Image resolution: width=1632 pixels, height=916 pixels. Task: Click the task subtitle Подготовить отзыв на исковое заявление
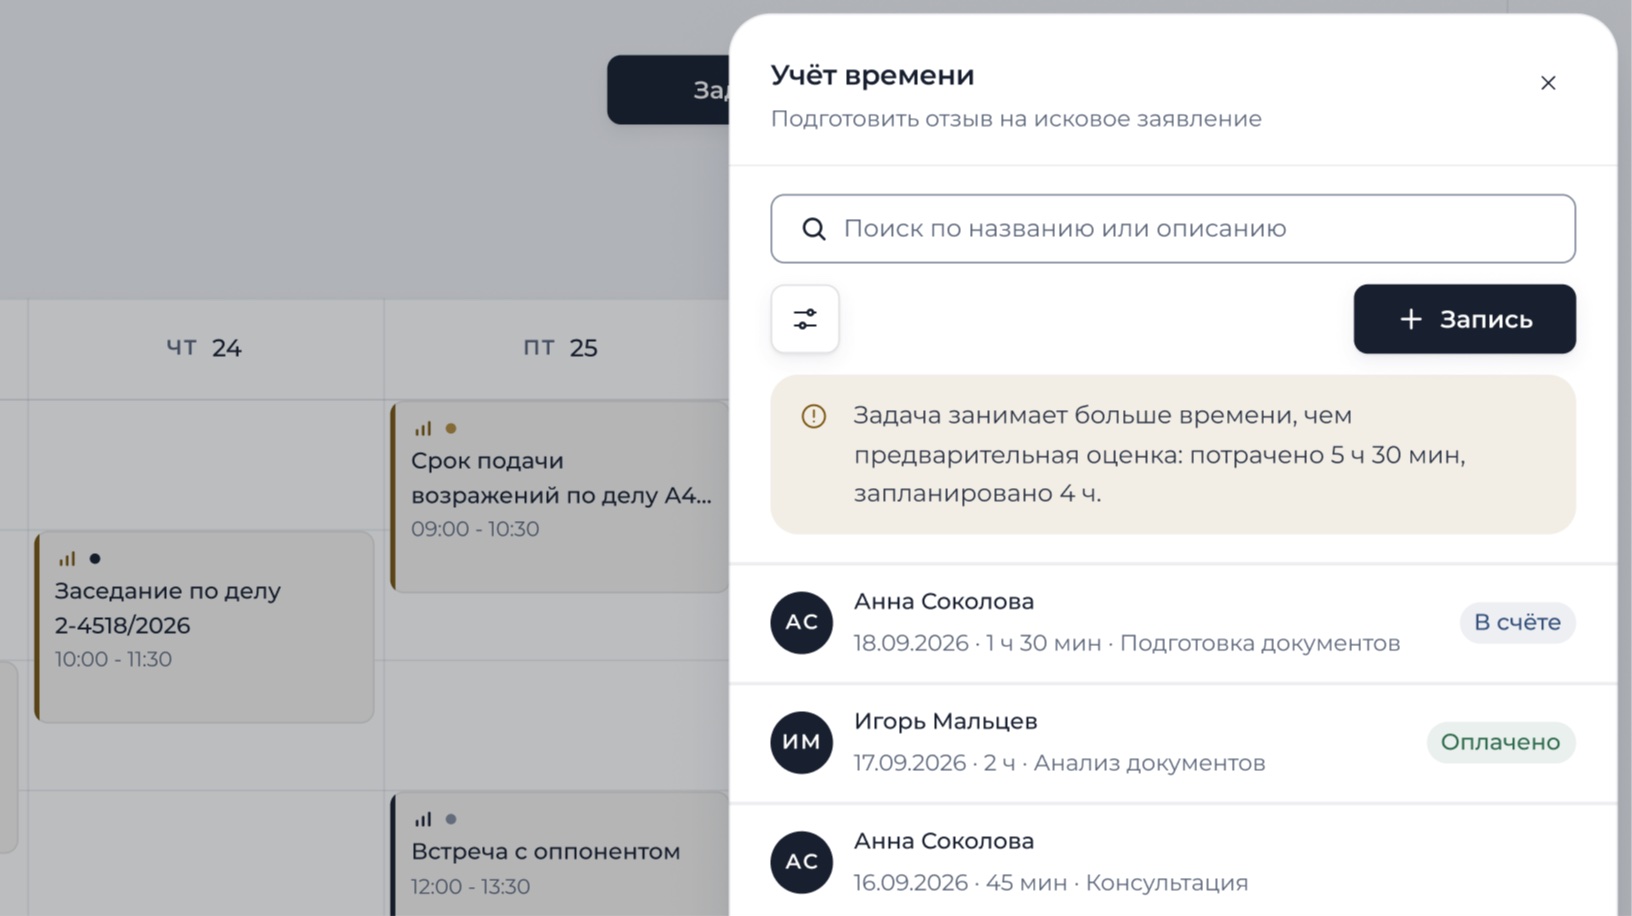coord(1016,119)
